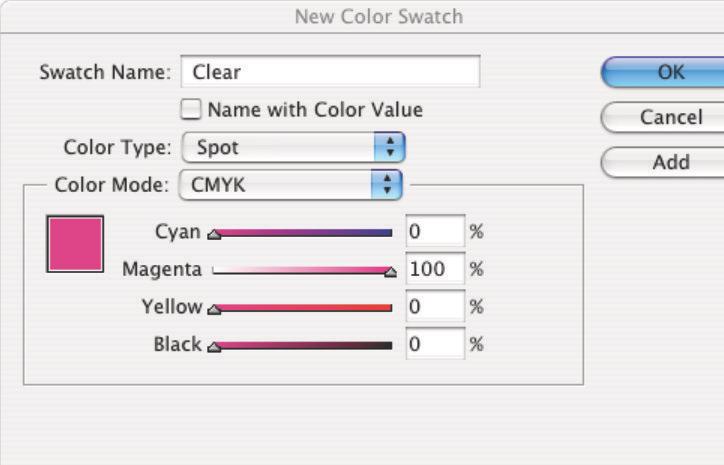This screenshot has height=465, width=724.
Task: Open the Color Mode CMYK dropdown
Action: (289, 185)
